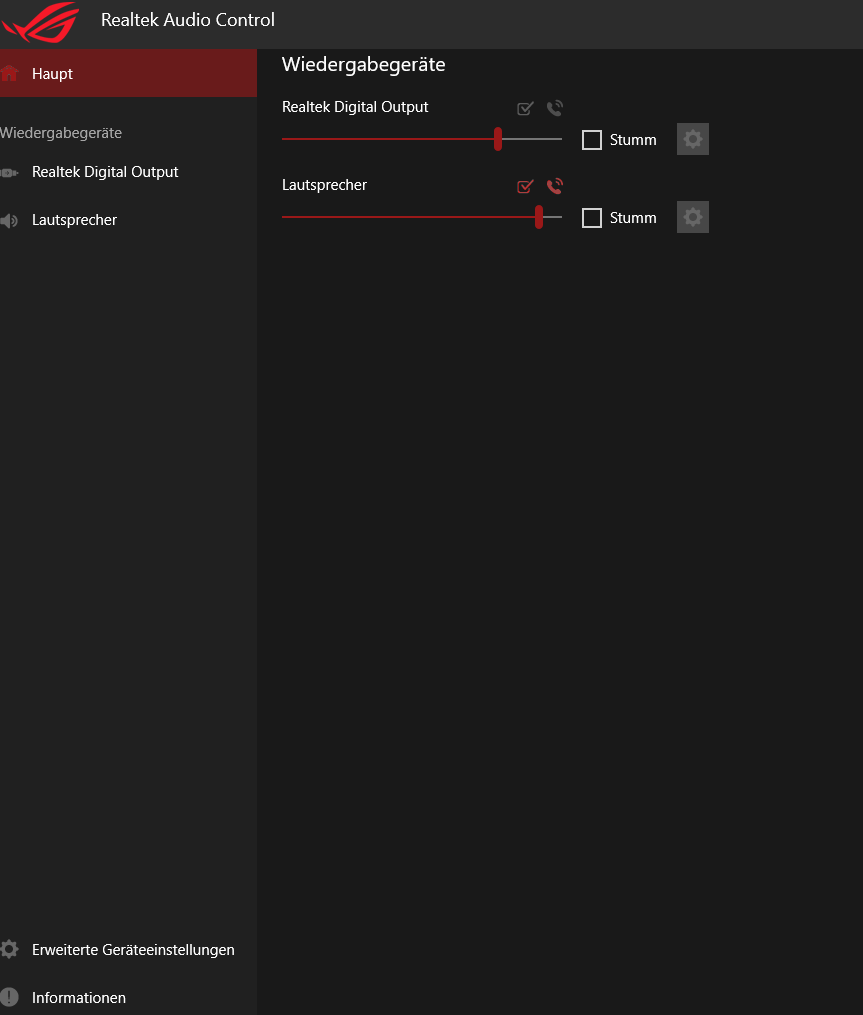Screen dimensions: 863x1015
Task: Click the speaker icon beside Lautsprecher
Action: [x=9, y=221]
